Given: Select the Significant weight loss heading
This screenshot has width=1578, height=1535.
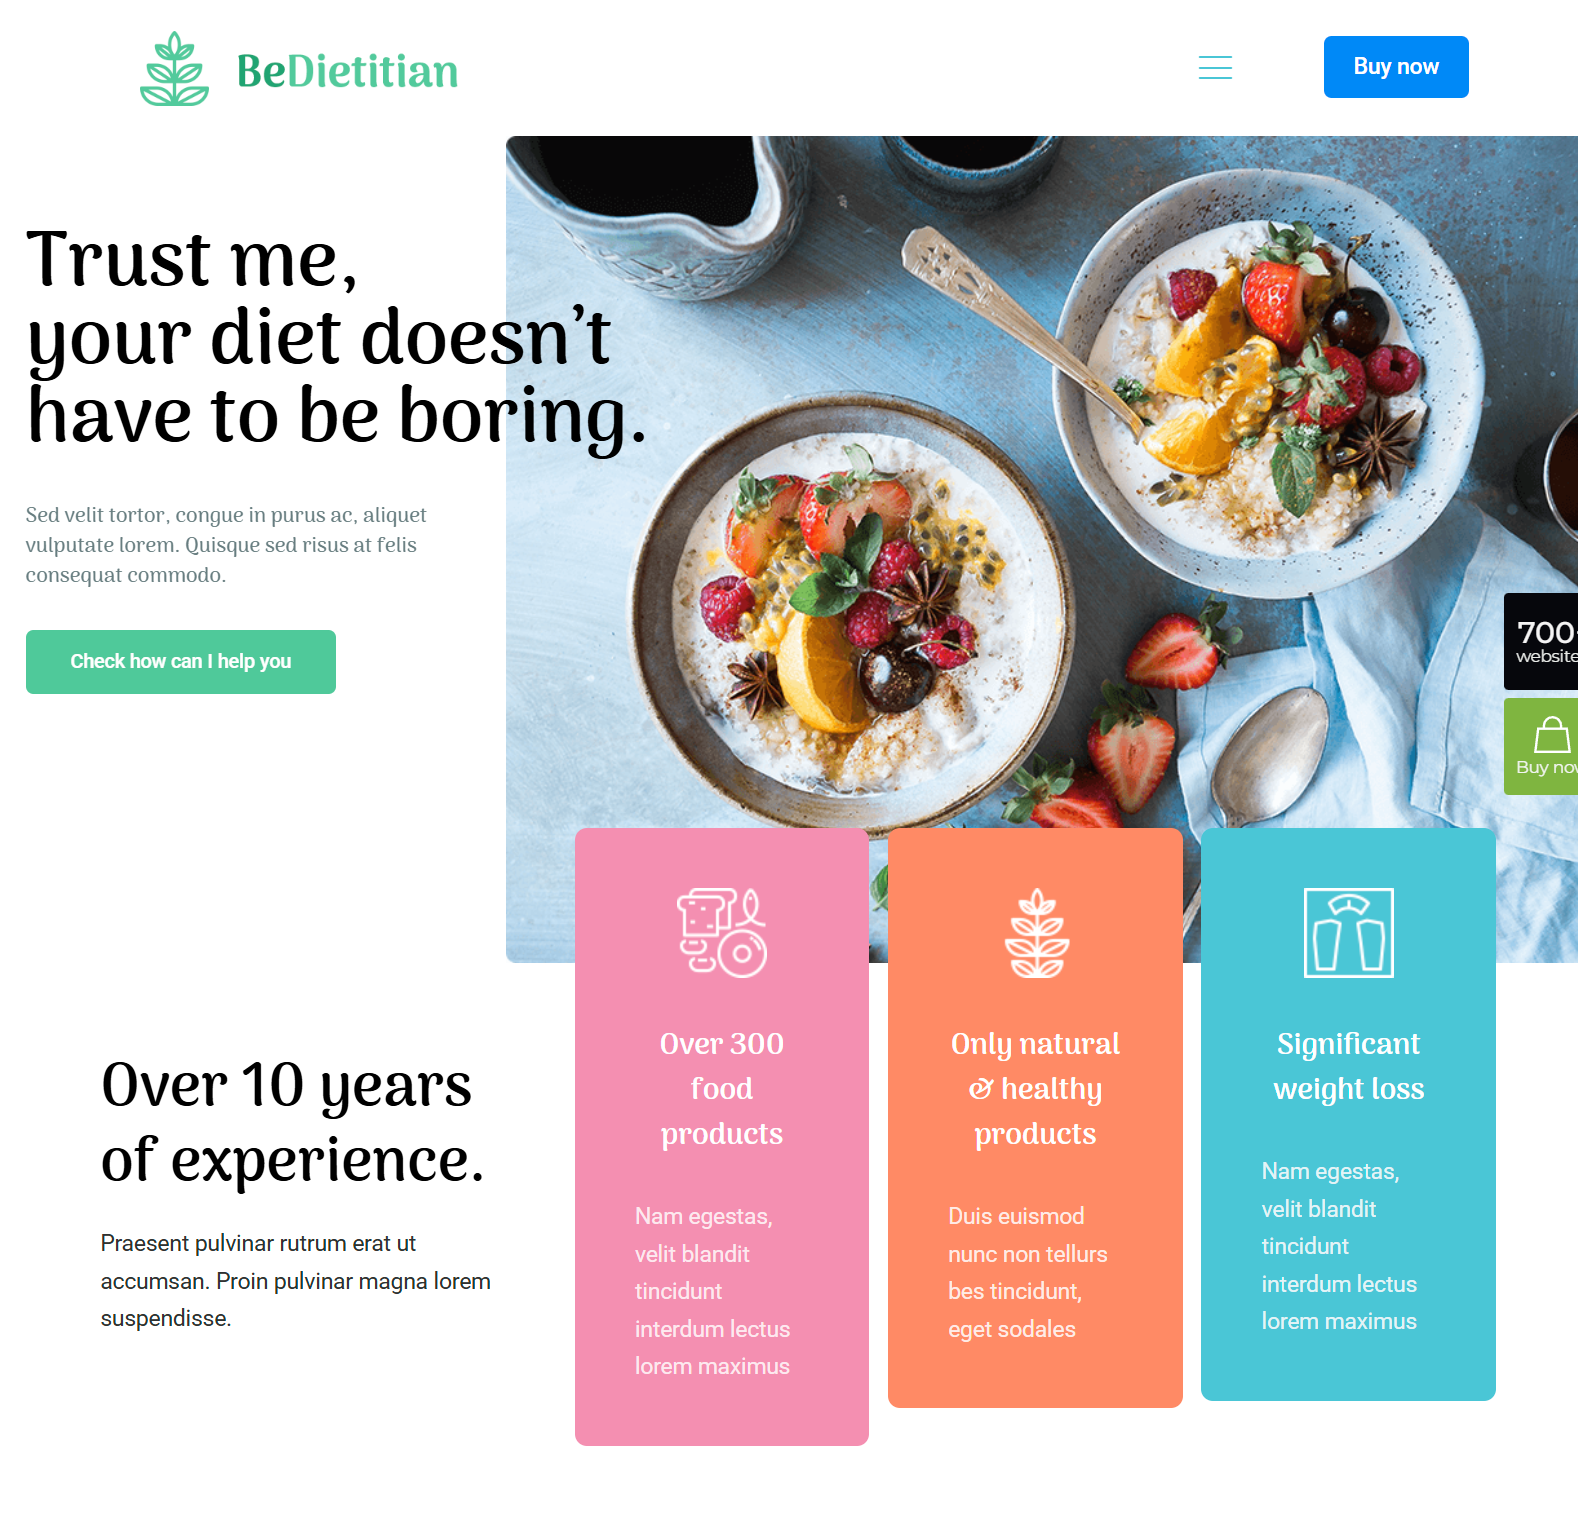Looking at the screenshot, I should click(1349, 1066).
